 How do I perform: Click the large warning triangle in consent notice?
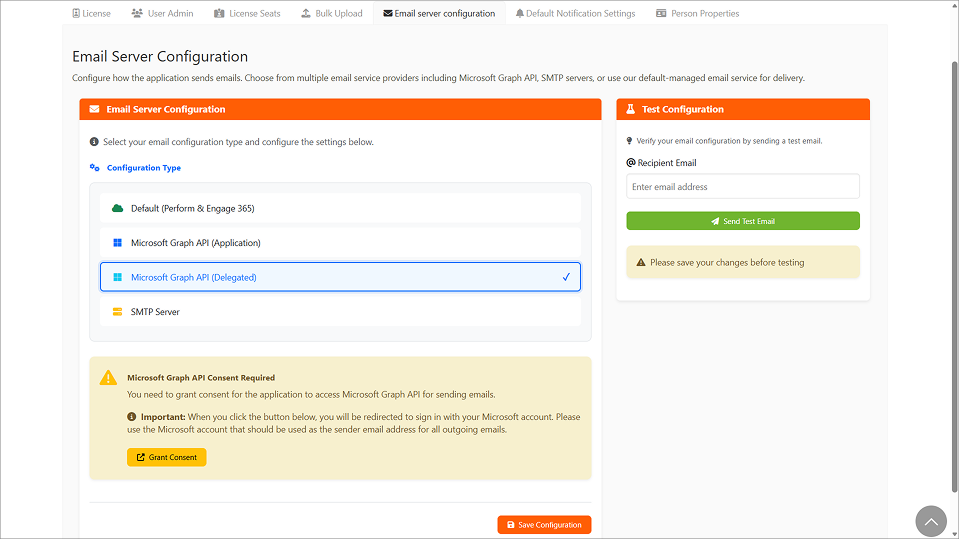tap(108, 377)
